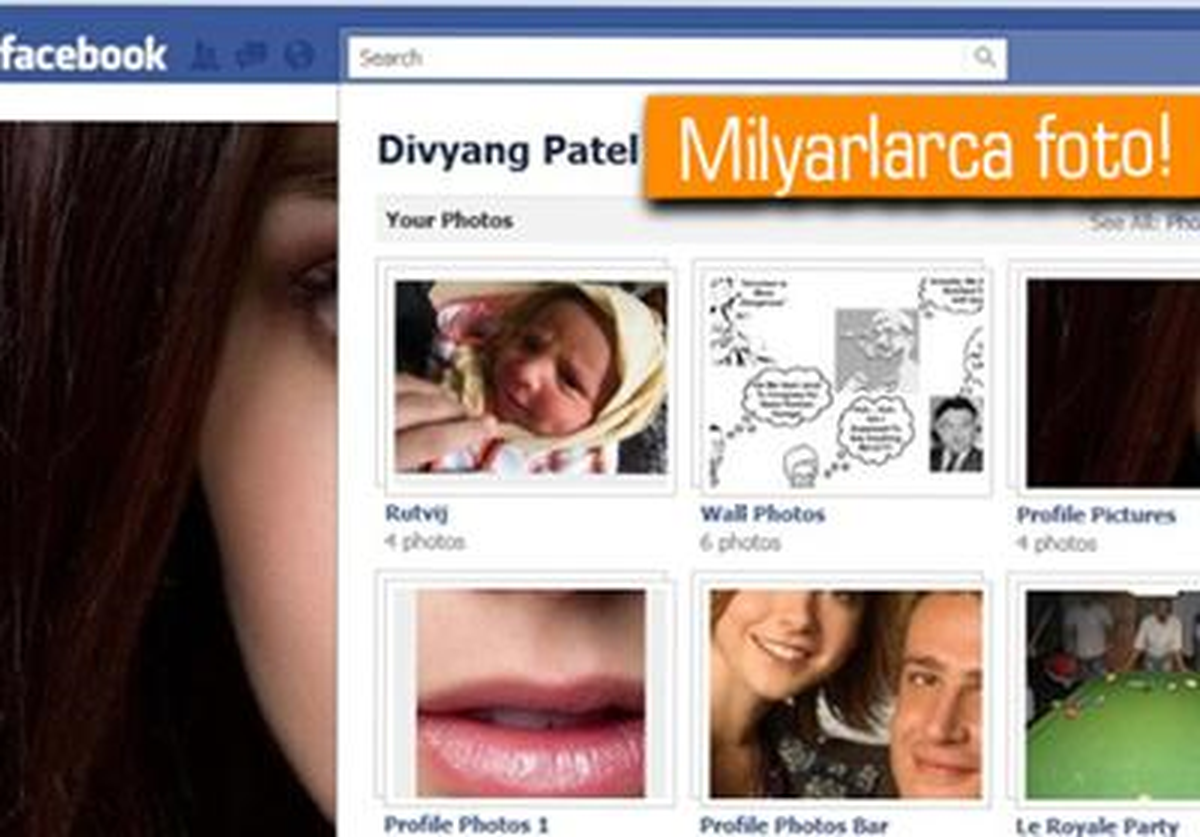This screenshot has width=1200, height=837.
Task: Click the large profile picture on left
Action: (x=168, y=480)
